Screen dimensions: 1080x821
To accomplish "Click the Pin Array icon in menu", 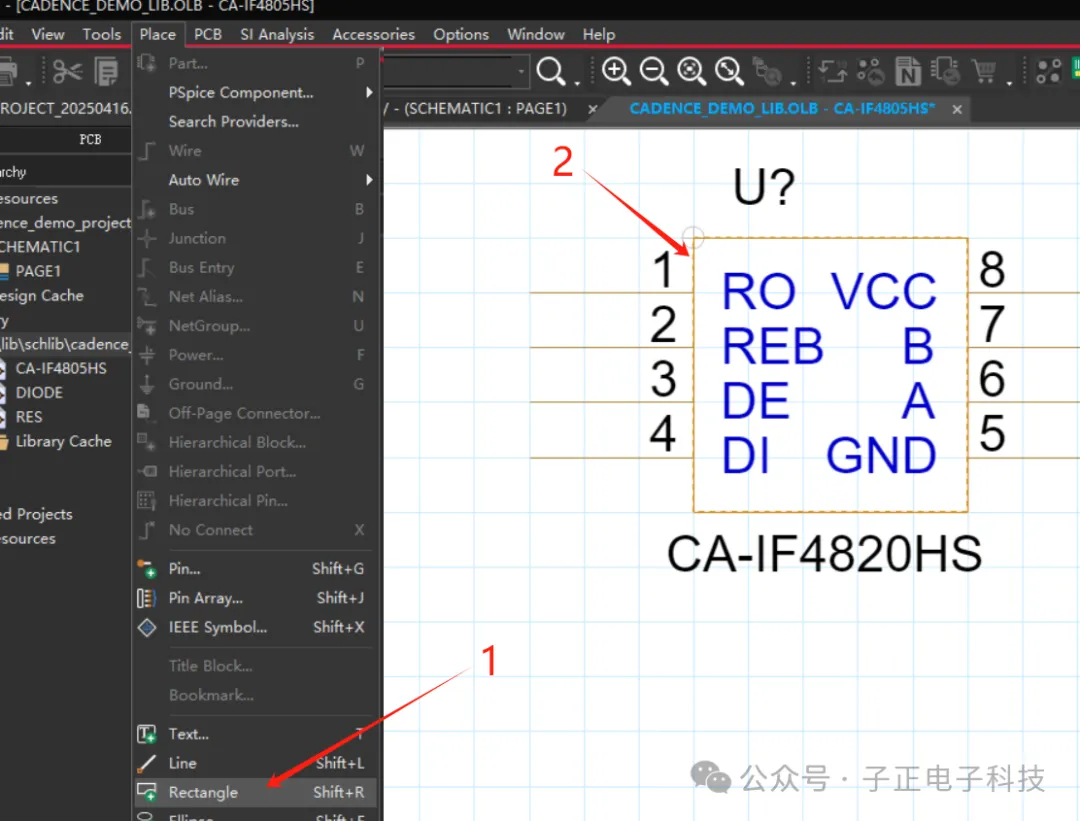I will (146, 598).
